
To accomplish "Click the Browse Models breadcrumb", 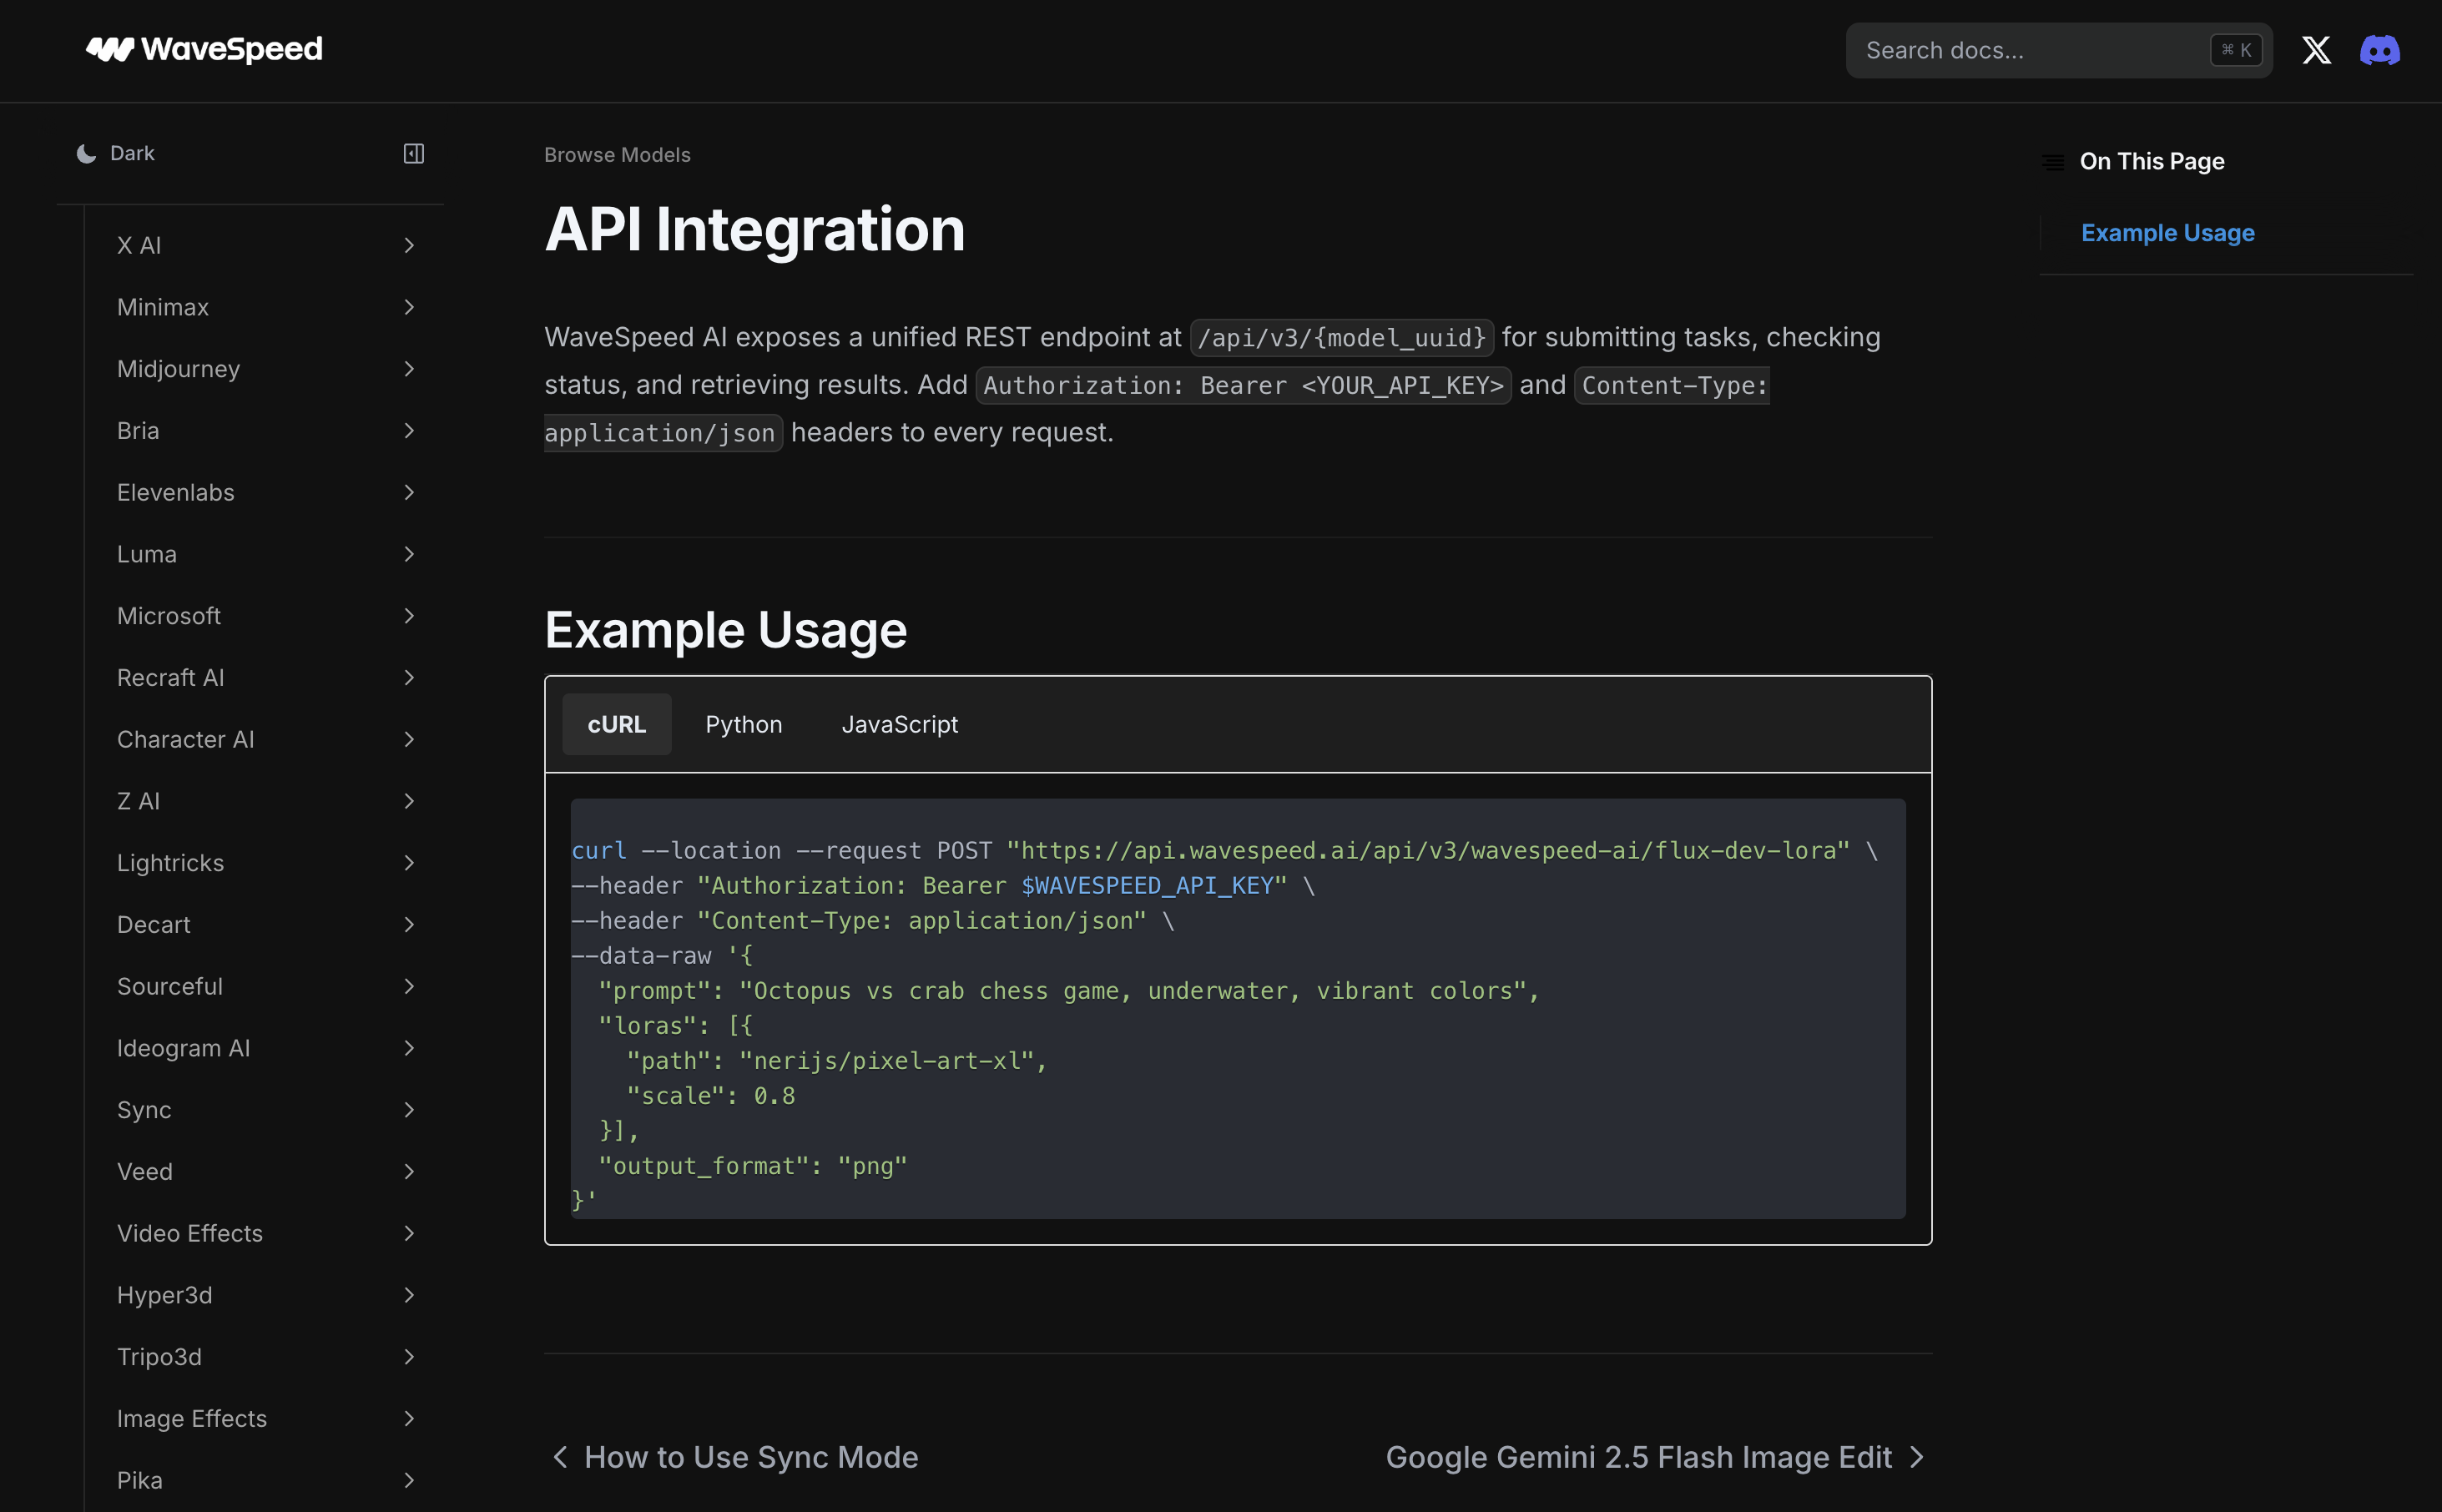I will click(x=617, y=154).
